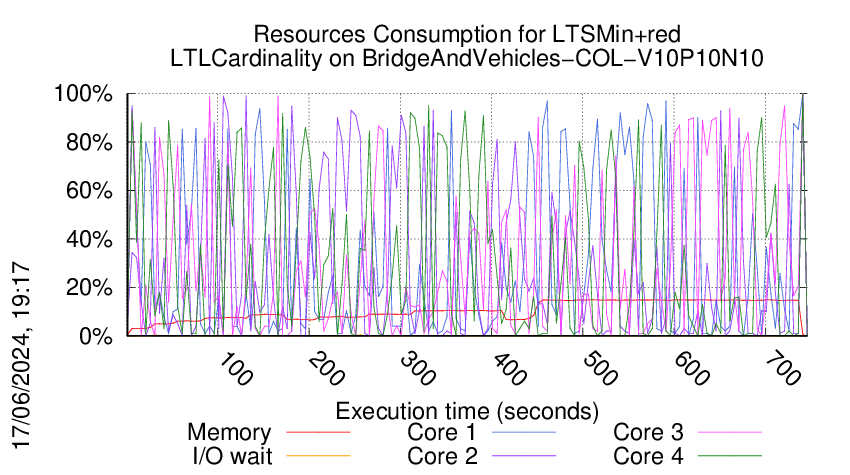Click the chart title line 'Resources Consumption for LTSMin+red'

click(467, 35)
